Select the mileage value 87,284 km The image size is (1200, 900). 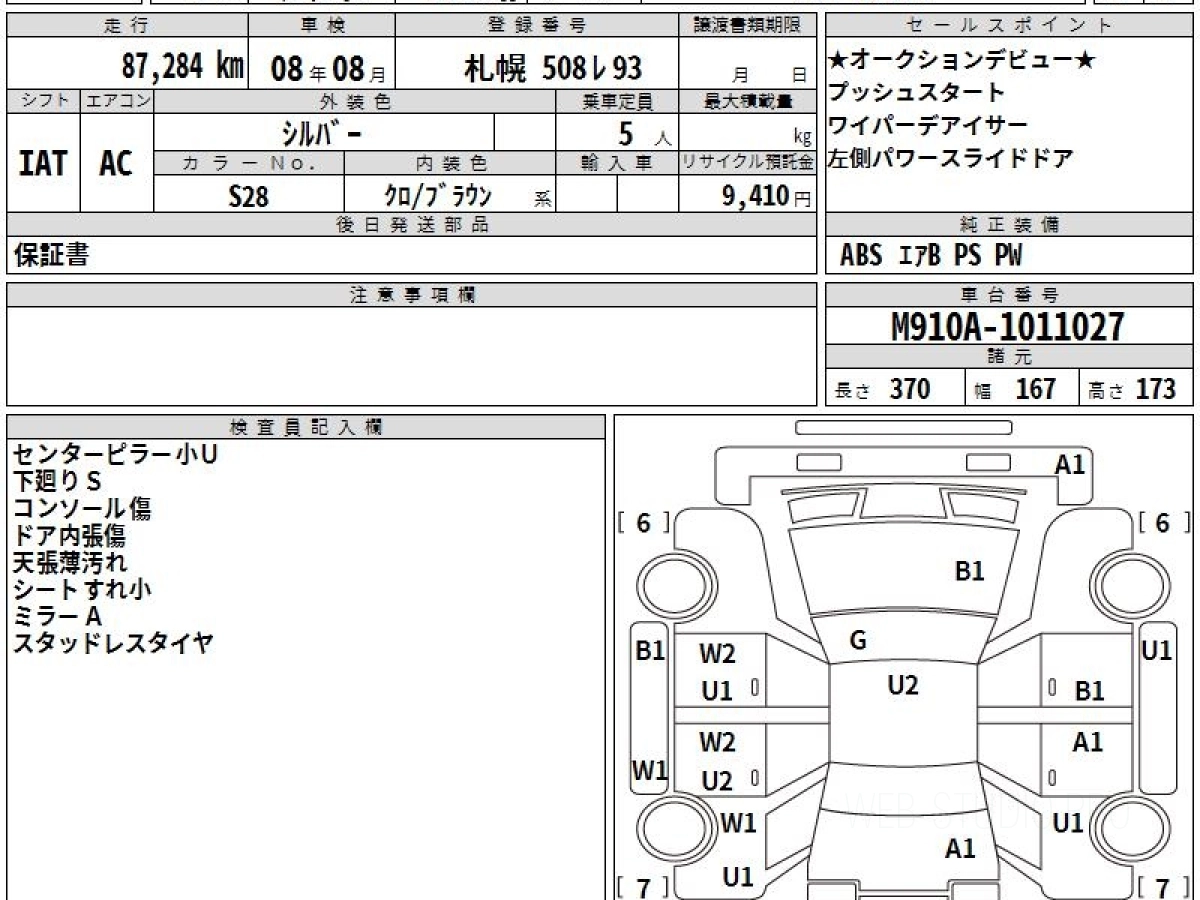point(182,67)
